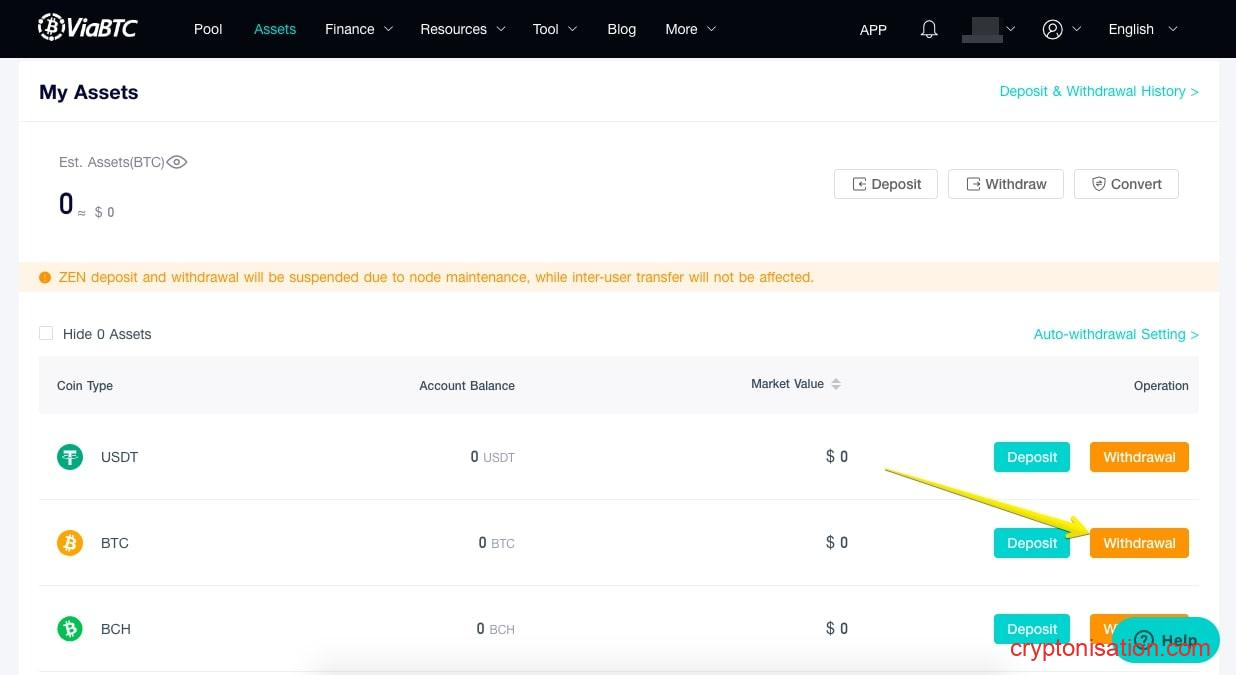Open the English language selector
The width and height of the screenshot is (1236, 675).
point(1142,29)
